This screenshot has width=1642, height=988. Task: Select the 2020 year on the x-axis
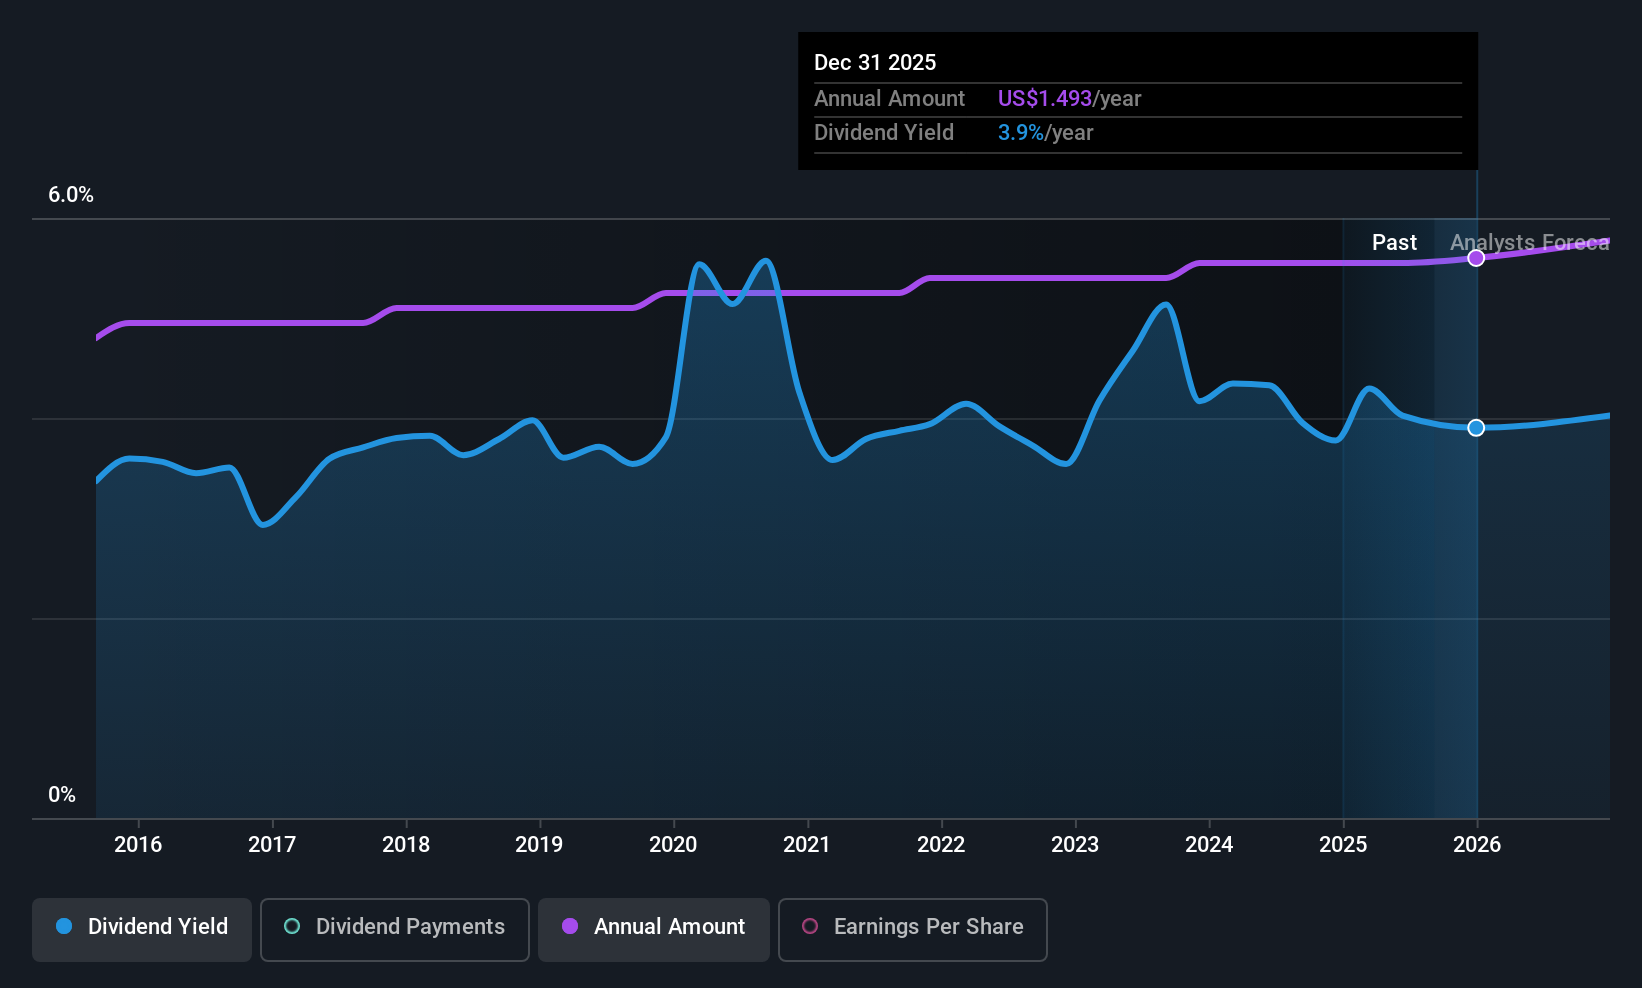point(673,845)
